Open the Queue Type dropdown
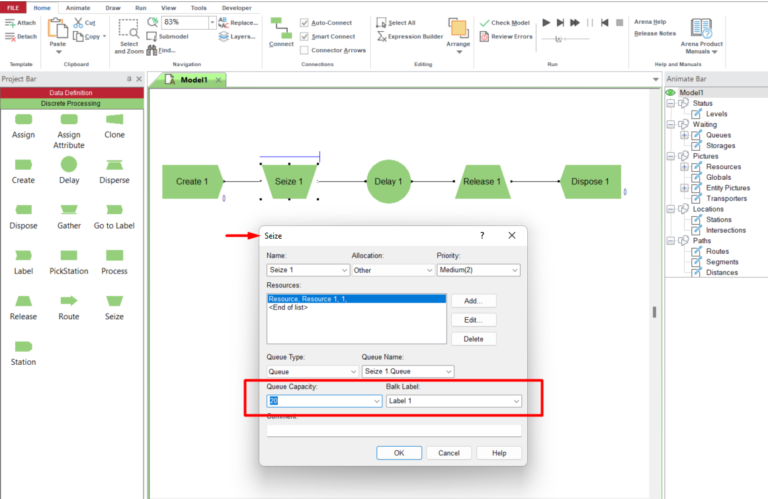 pyautogui.click(x=353, y=372)
